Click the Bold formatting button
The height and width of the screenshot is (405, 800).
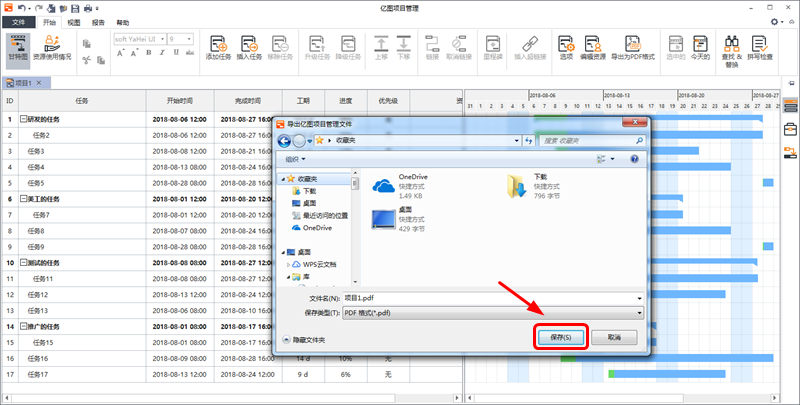[148, 53]
